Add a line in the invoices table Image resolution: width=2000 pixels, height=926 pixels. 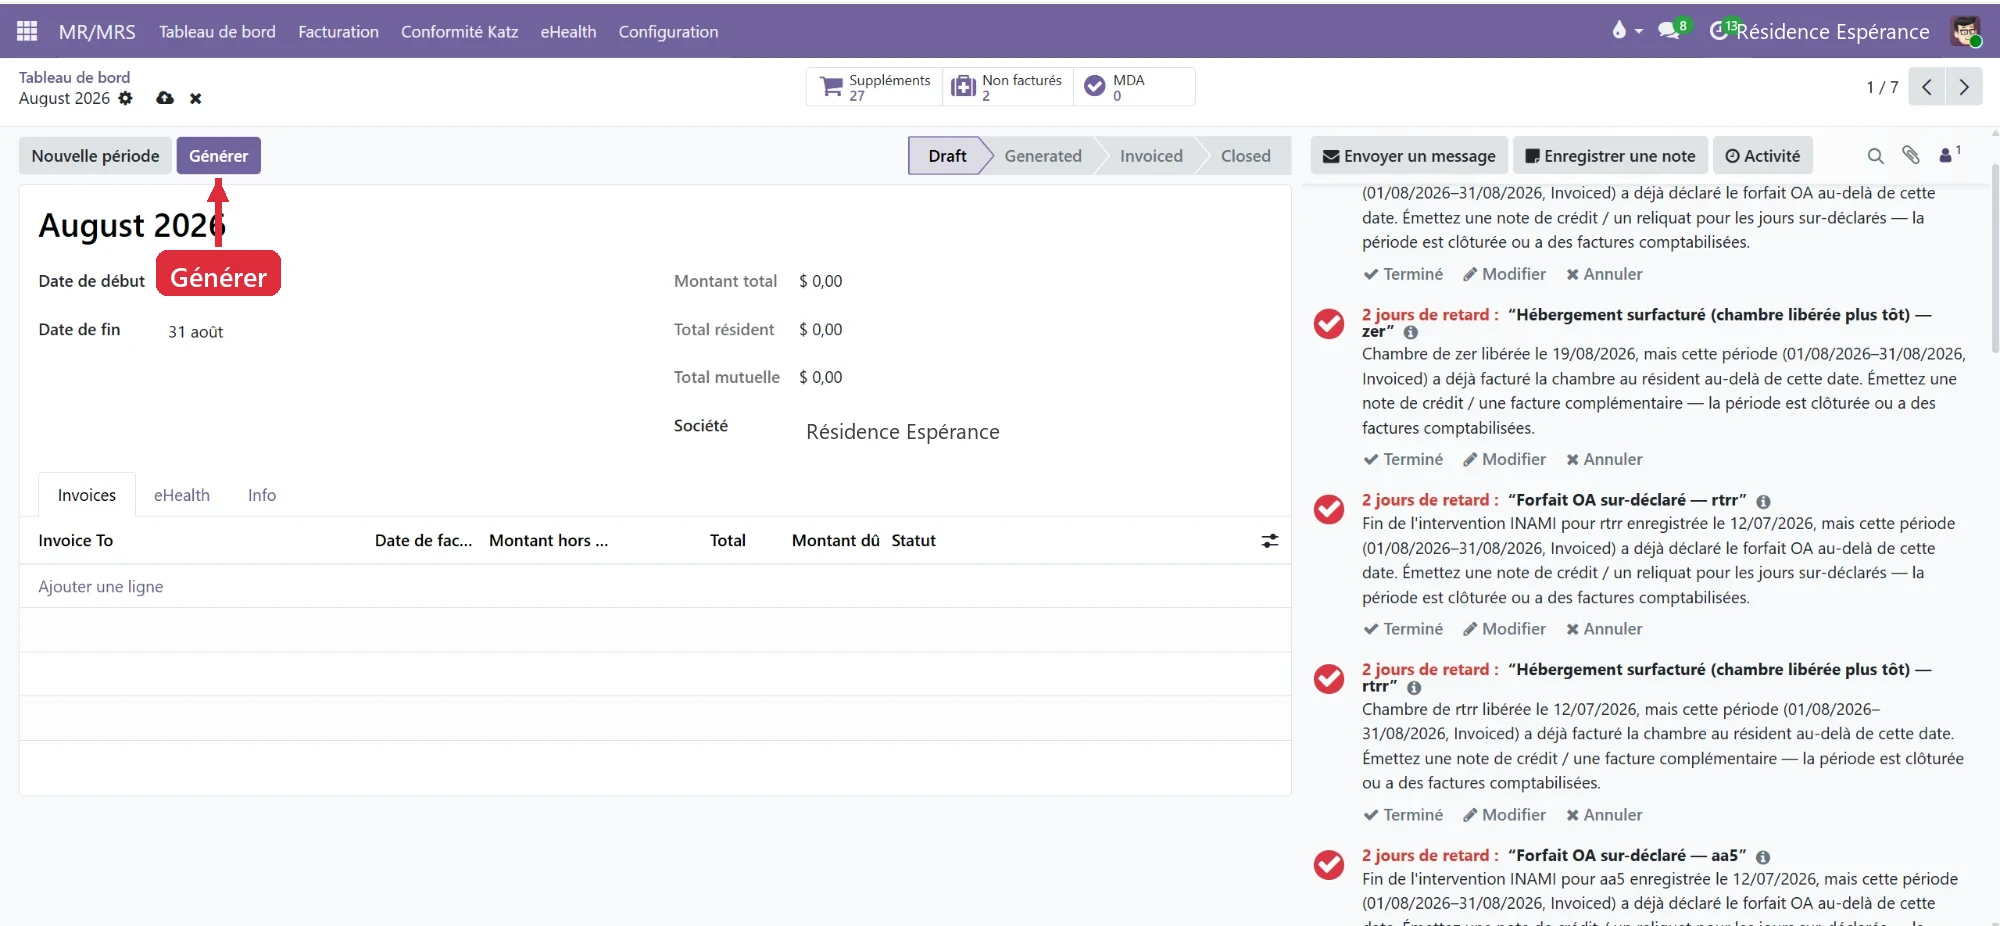point(101,587)
